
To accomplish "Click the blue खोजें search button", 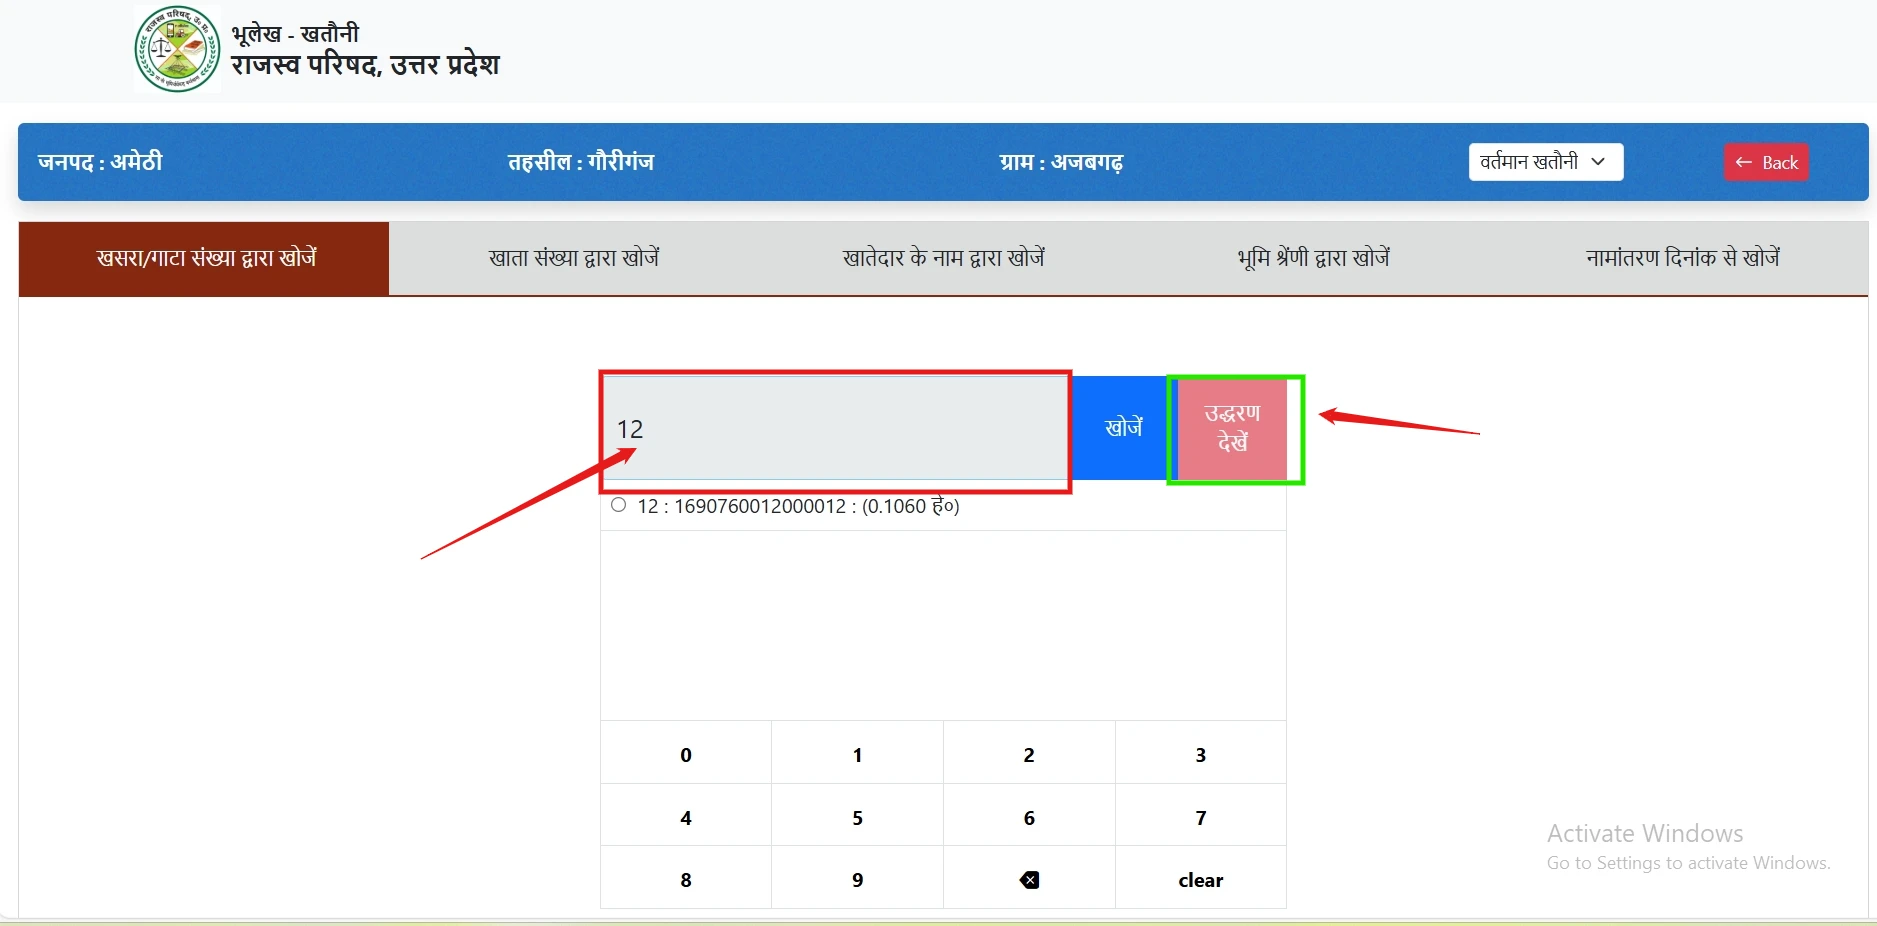I will [1122, 428].
